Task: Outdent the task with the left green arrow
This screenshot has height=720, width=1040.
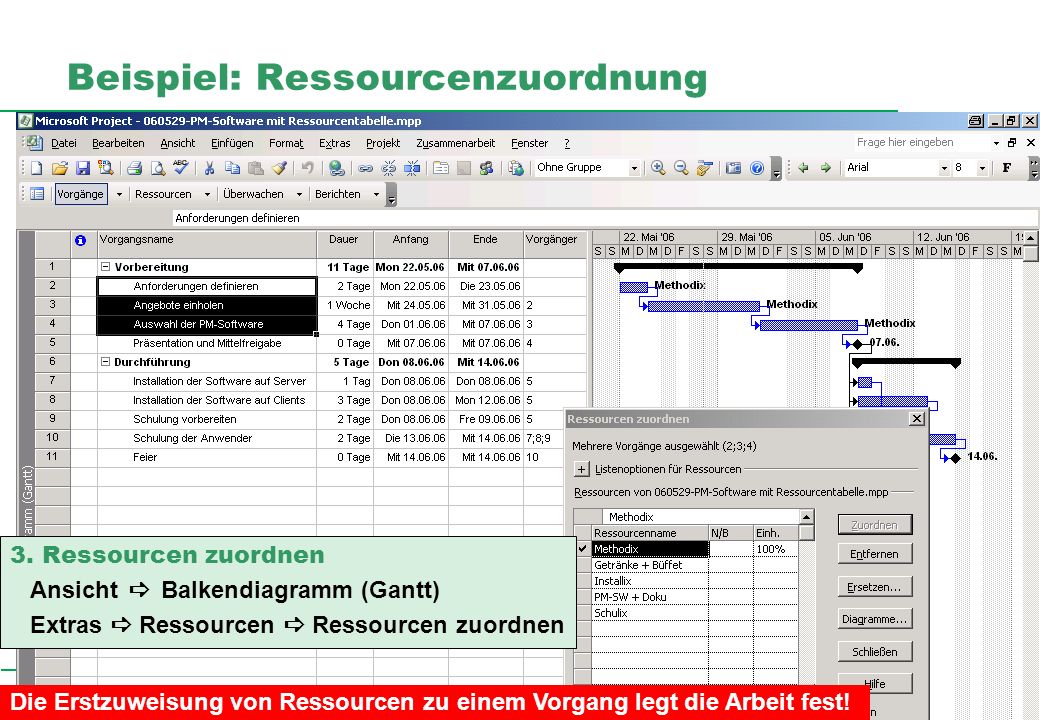Action: coord(803,168)
